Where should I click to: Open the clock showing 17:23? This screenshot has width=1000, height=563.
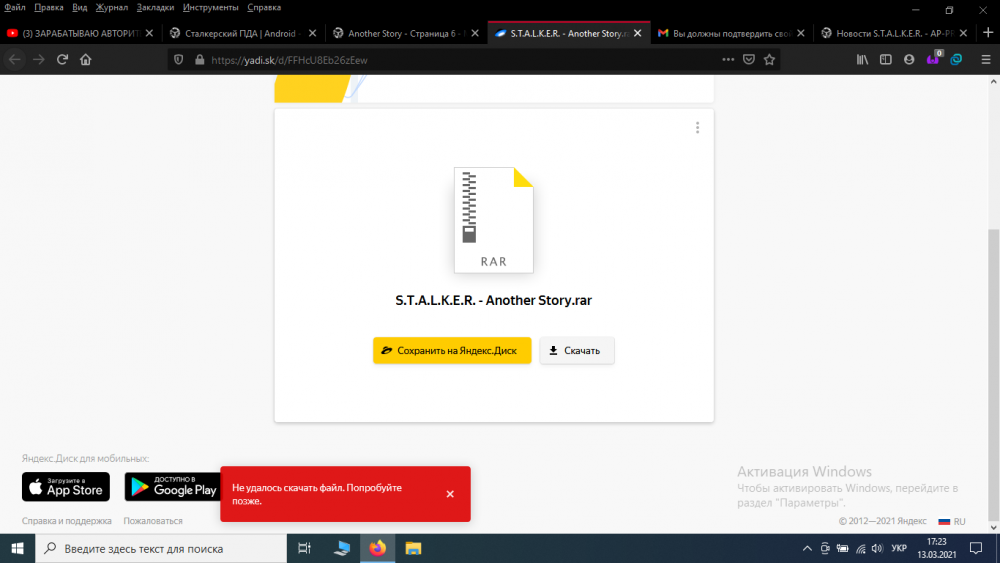click(937, 548)
